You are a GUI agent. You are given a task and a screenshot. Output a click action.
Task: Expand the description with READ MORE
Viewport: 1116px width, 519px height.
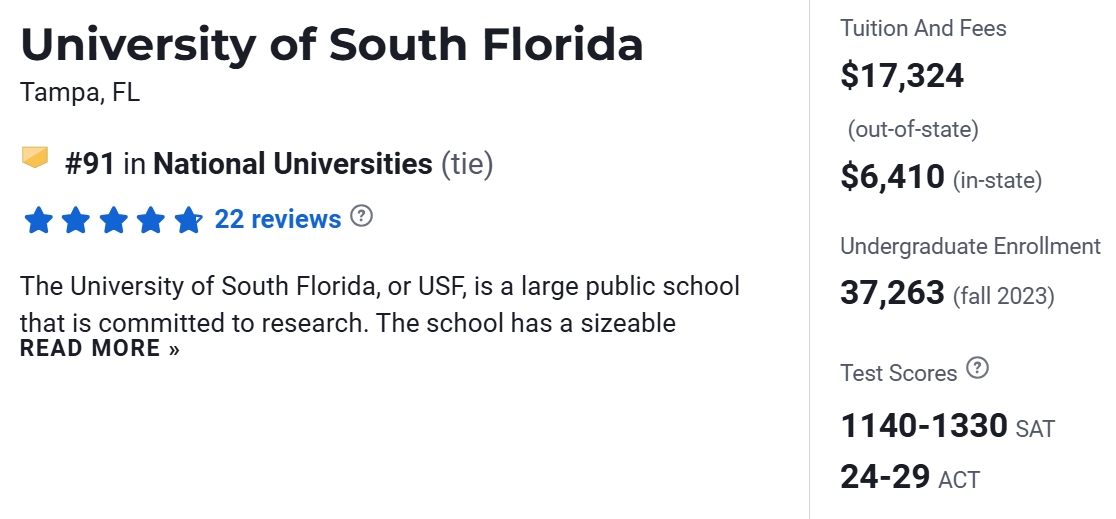[100, 349]
